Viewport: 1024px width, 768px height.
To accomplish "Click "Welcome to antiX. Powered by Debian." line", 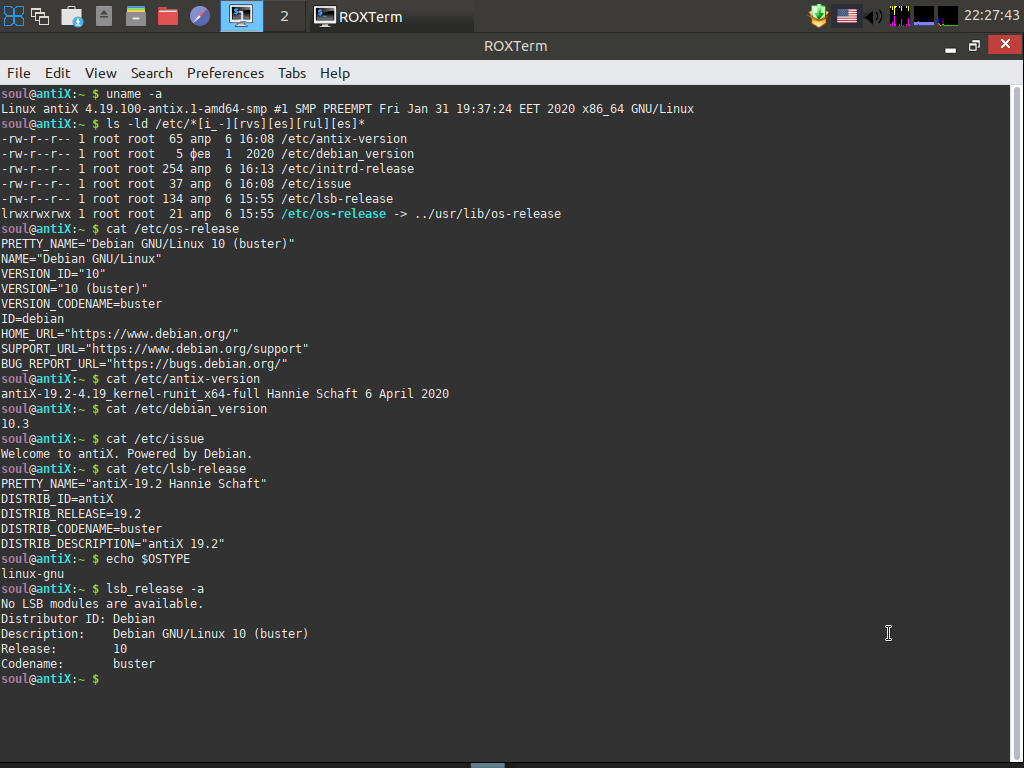I will click(127, 455).
